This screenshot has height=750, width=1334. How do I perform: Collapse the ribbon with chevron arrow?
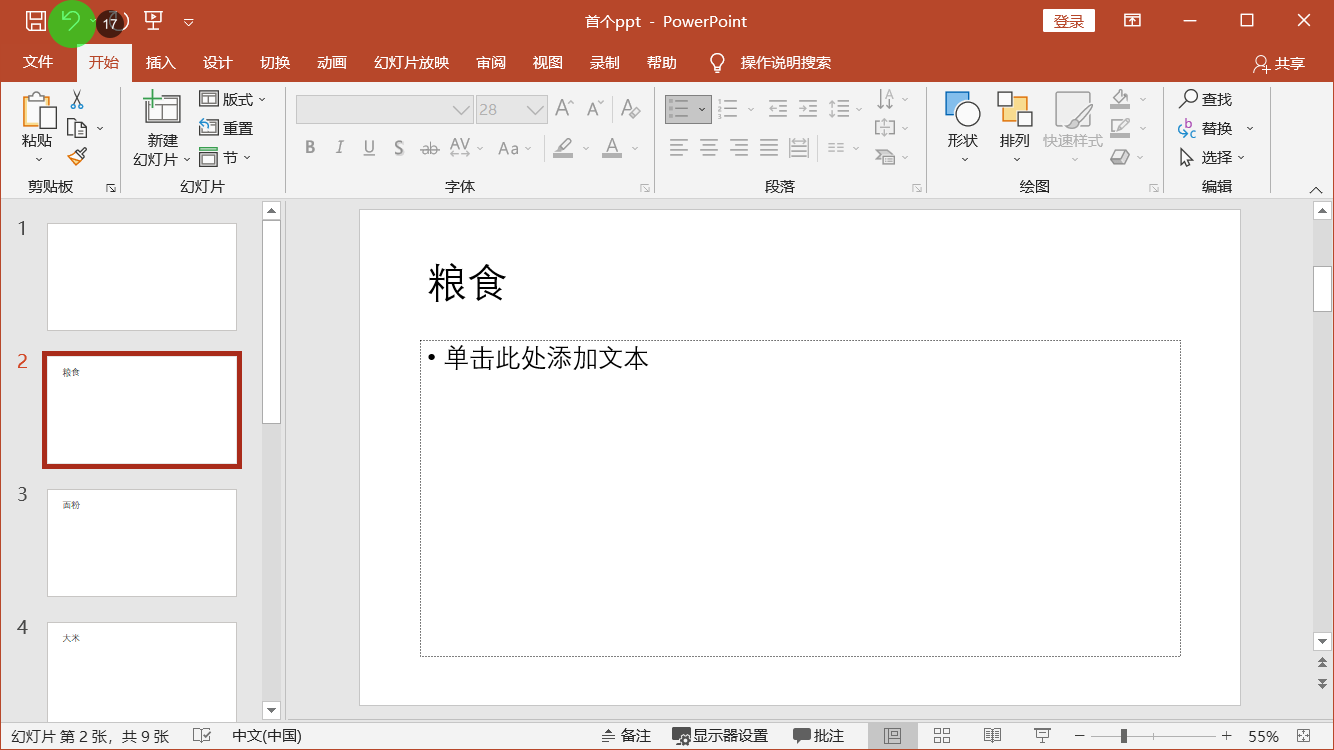[x=1316, y=190]
